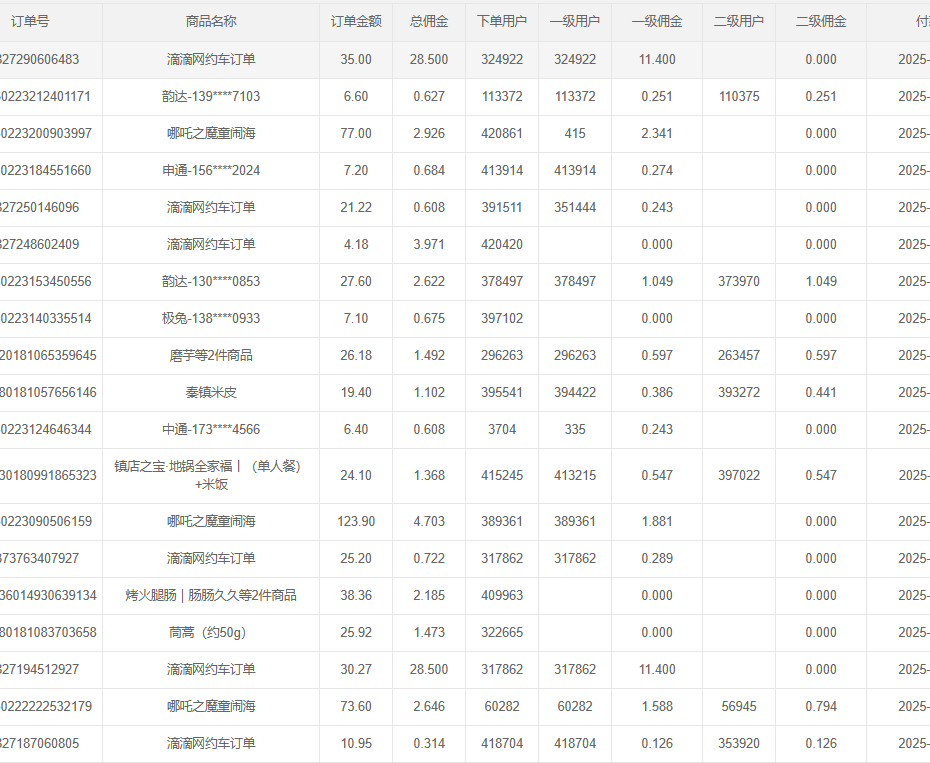
Task: Click second-level commission 0.441
Action: [x=821, y=393]
